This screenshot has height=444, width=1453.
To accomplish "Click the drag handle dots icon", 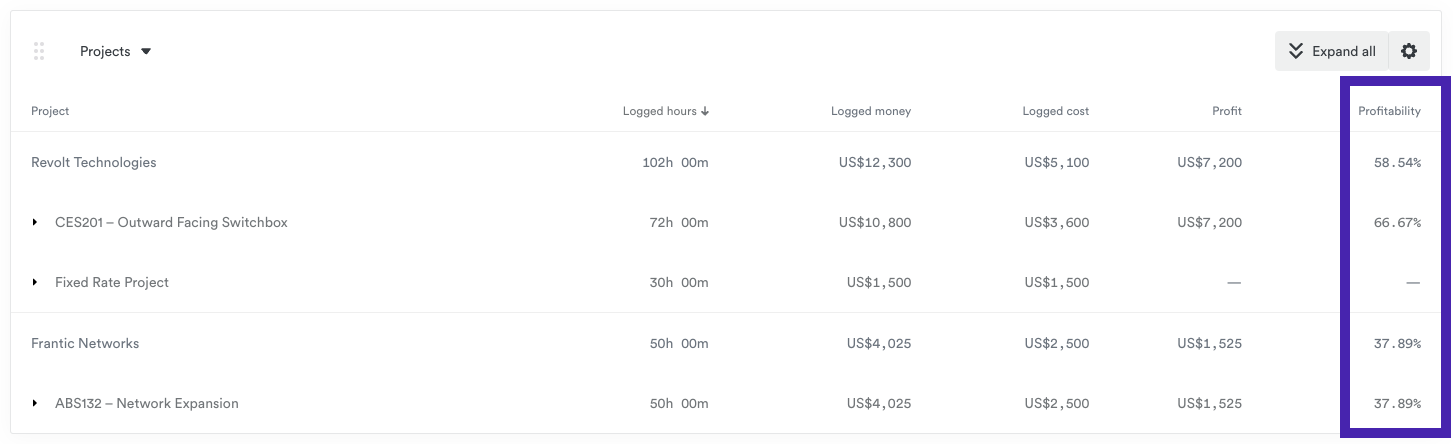I will (39, 51).
